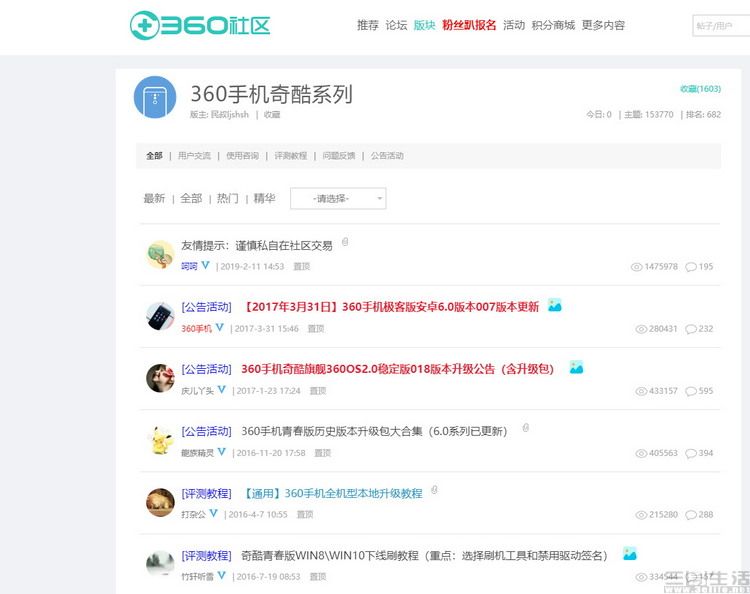Open 更多内容 navigation menu

click(603, 25)
